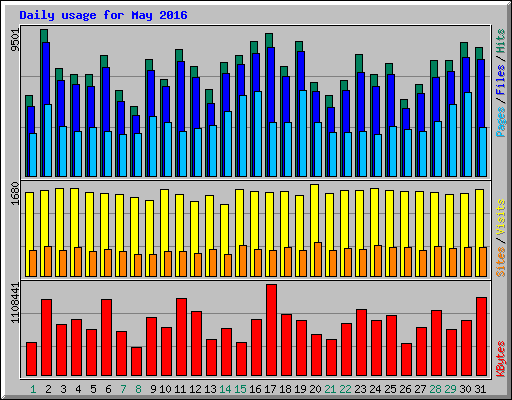
Task: Click day label 31 on the axis
Action: click(x=480, y=389)
